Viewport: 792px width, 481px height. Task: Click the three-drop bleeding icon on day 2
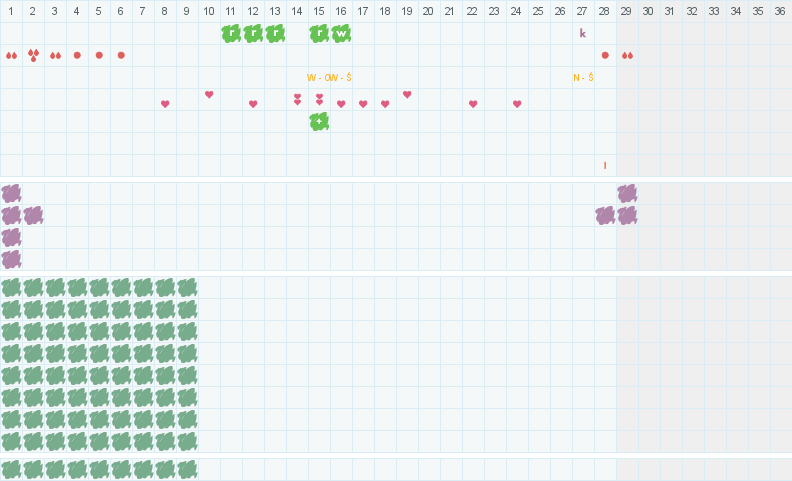[33, 55]
